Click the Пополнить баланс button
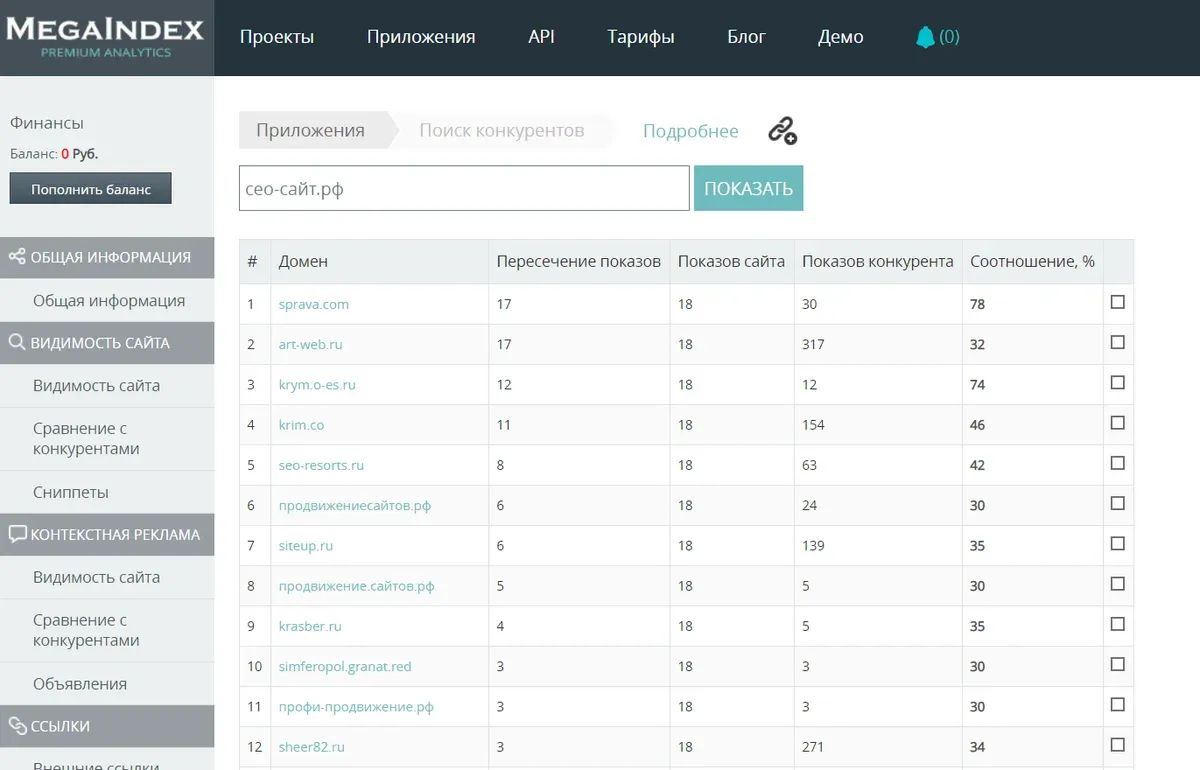This screenshot has width=1200, height=770. (x=91, y=189)
